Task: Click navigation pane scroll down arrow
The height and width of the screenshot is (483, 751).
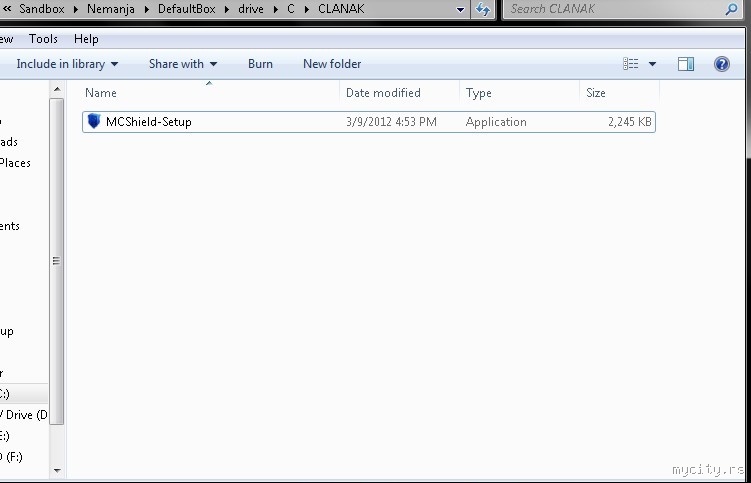Action: [57, 471]
